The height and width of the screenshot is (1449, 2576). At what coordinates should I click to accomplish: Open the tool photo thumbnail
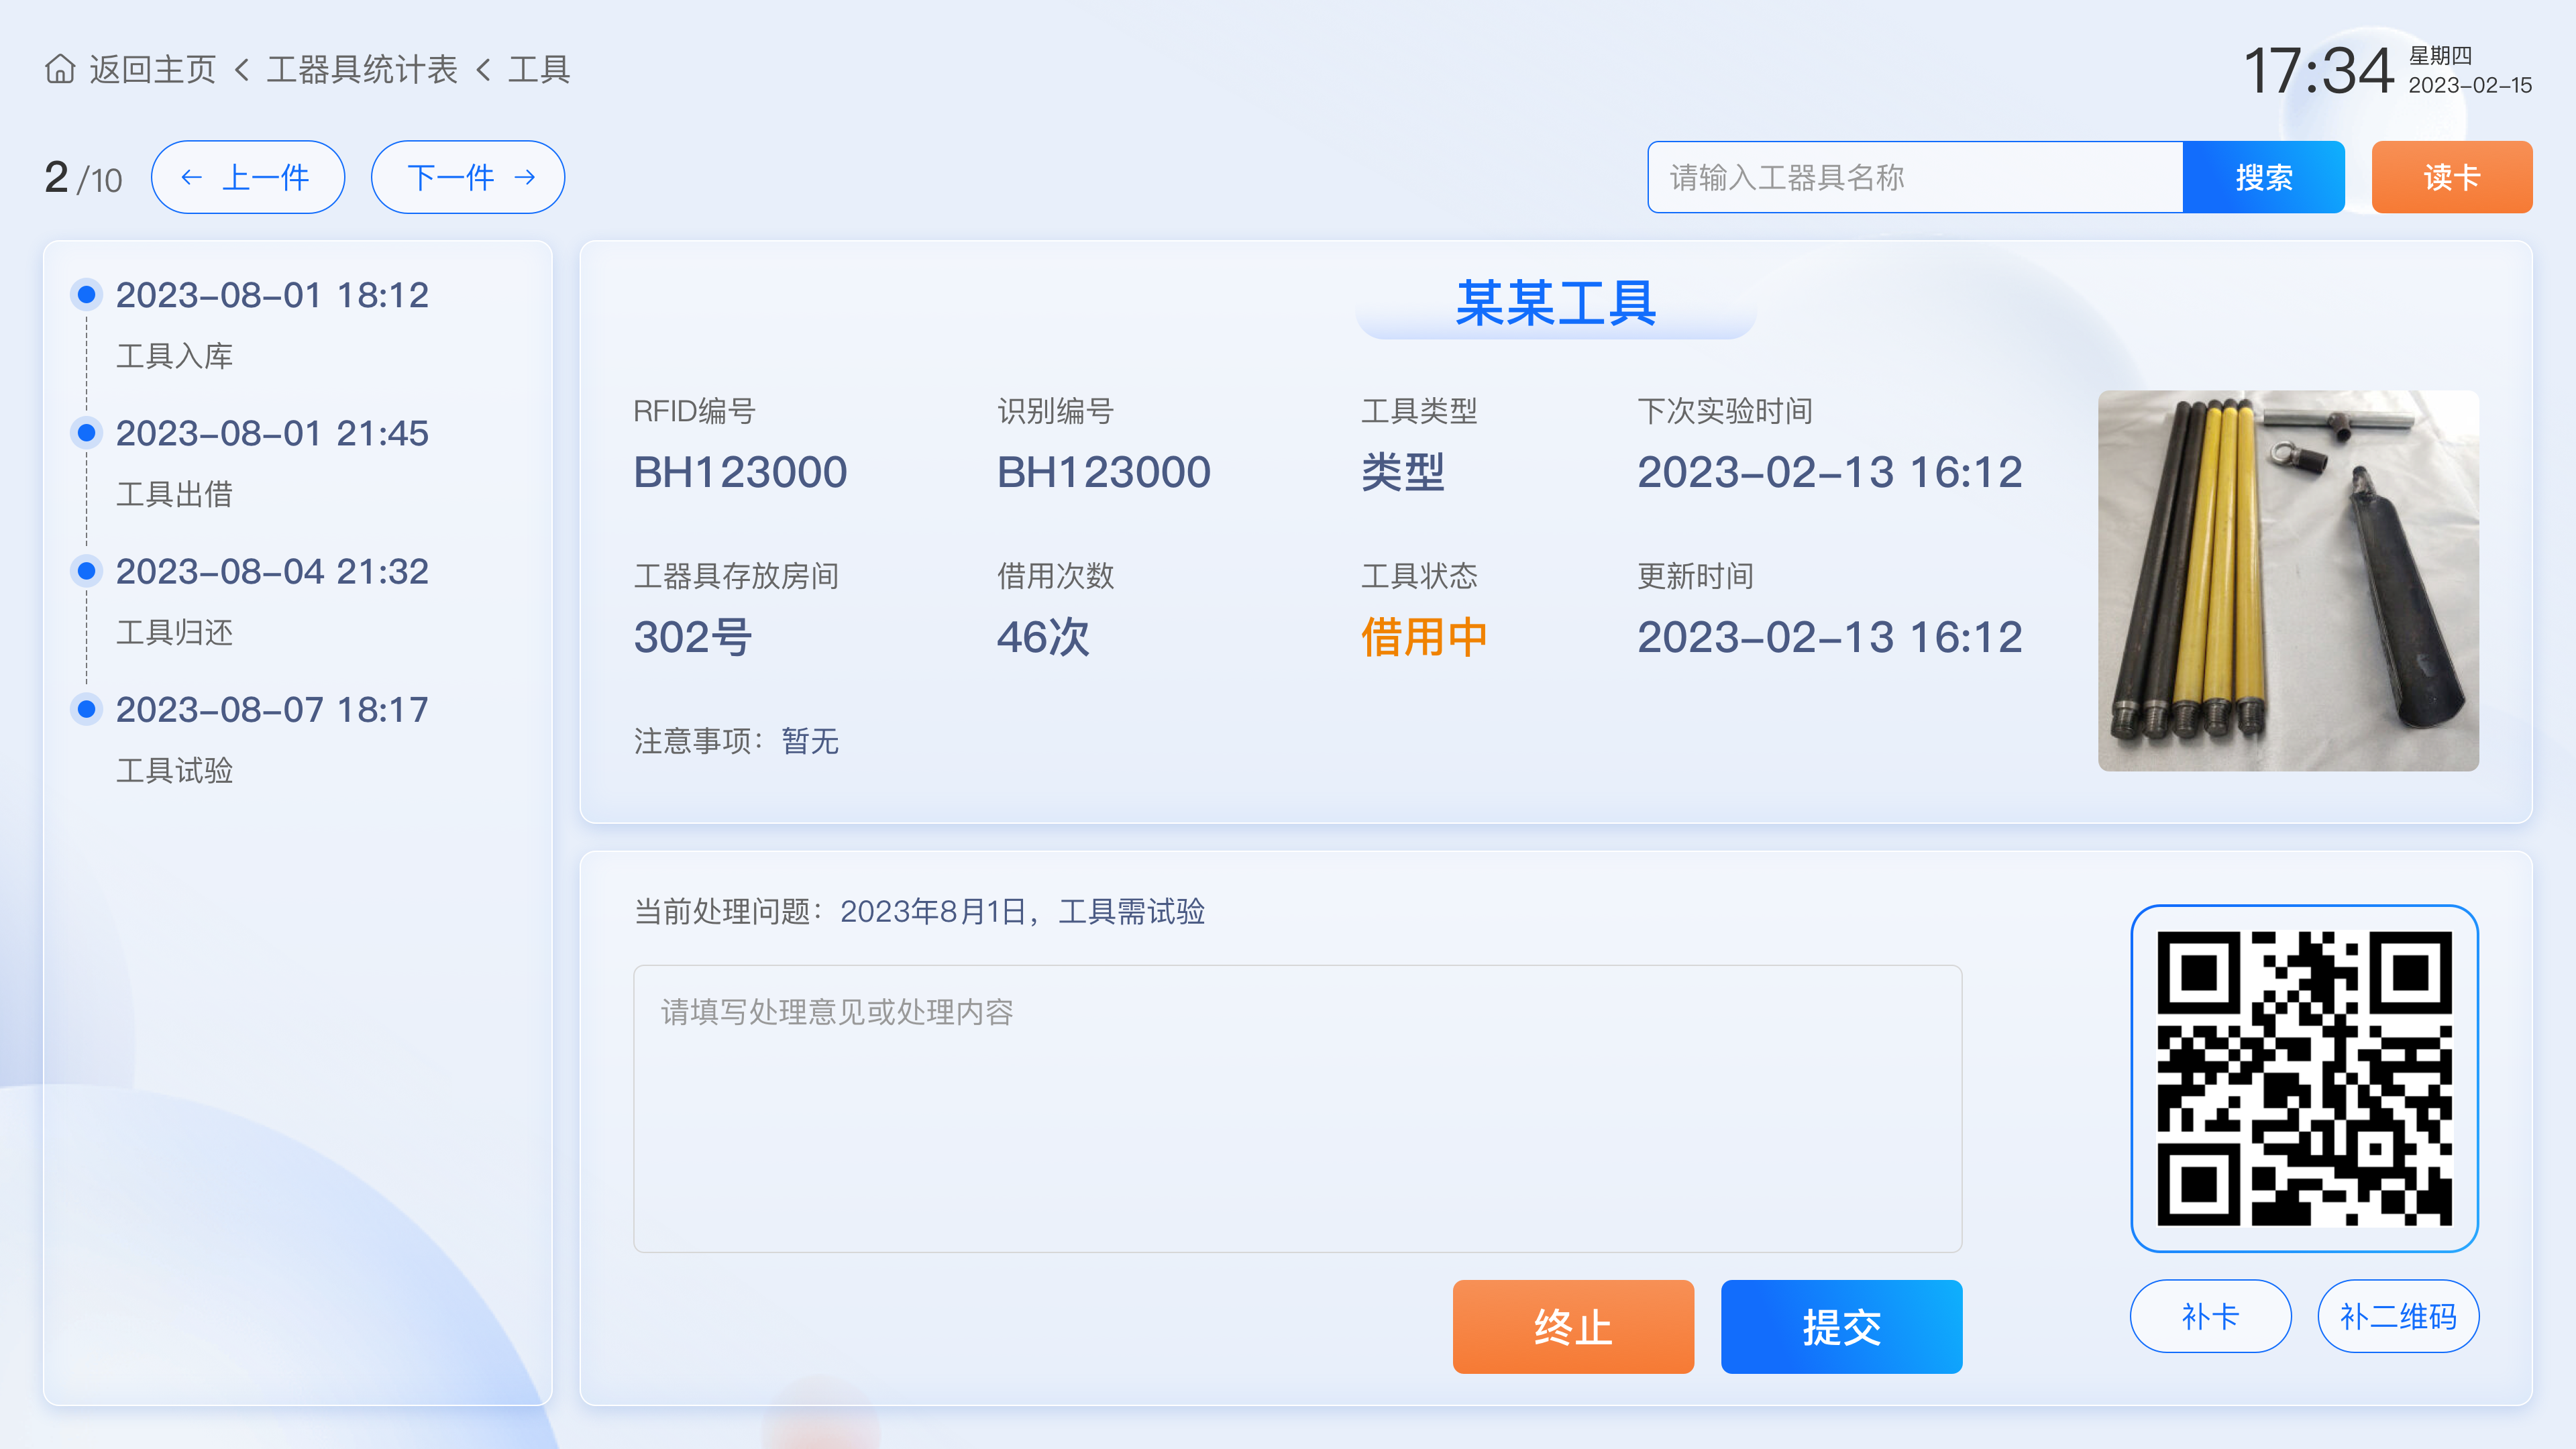(x=2288, y=580)
